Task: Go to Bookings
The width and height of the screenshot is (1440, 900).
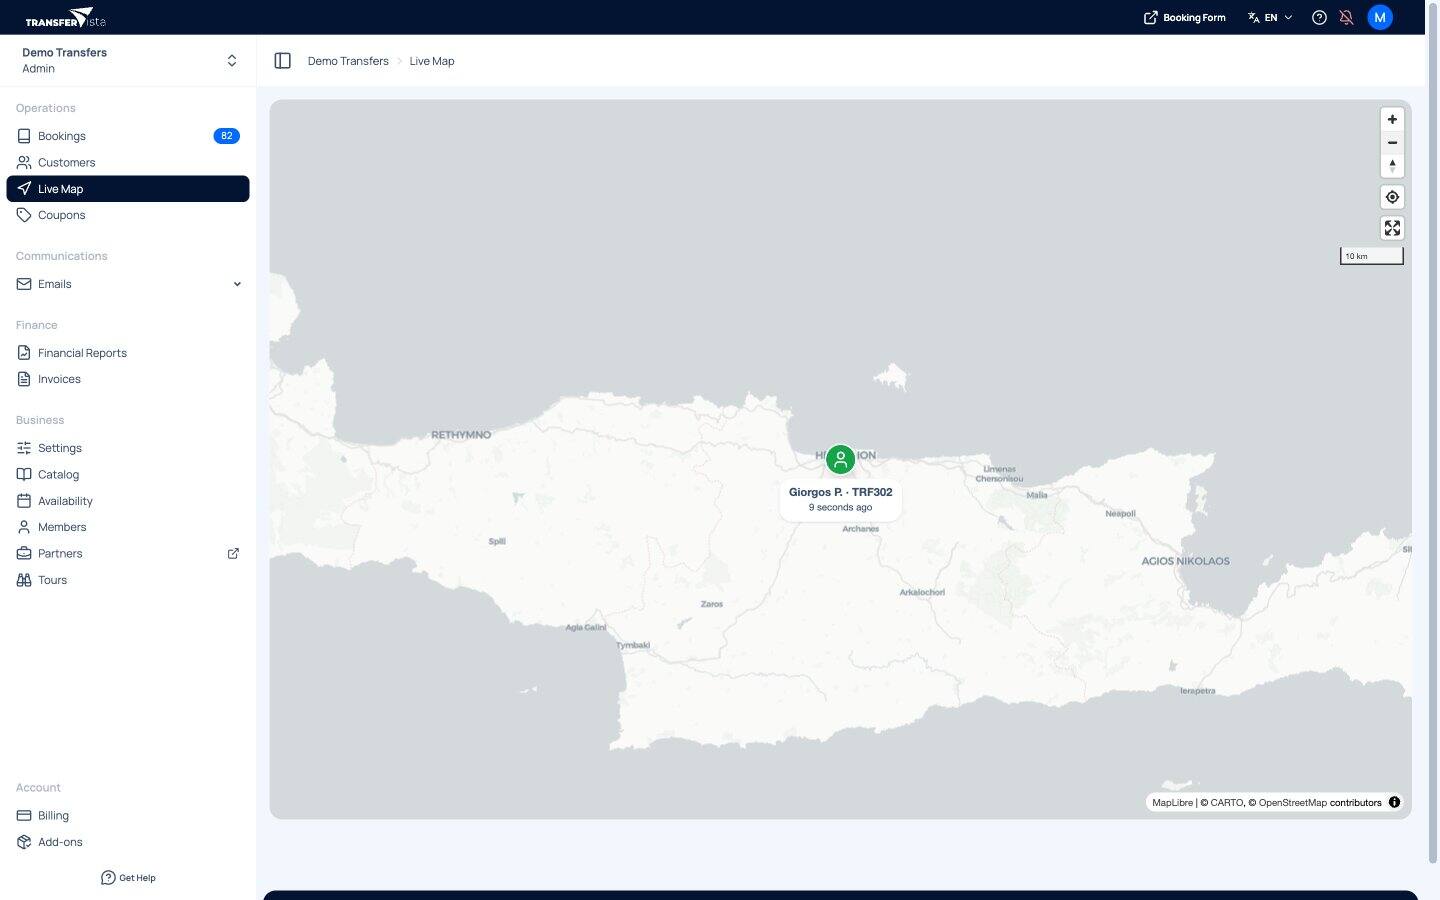Action: pyautogui.click(x=128, y=136)
